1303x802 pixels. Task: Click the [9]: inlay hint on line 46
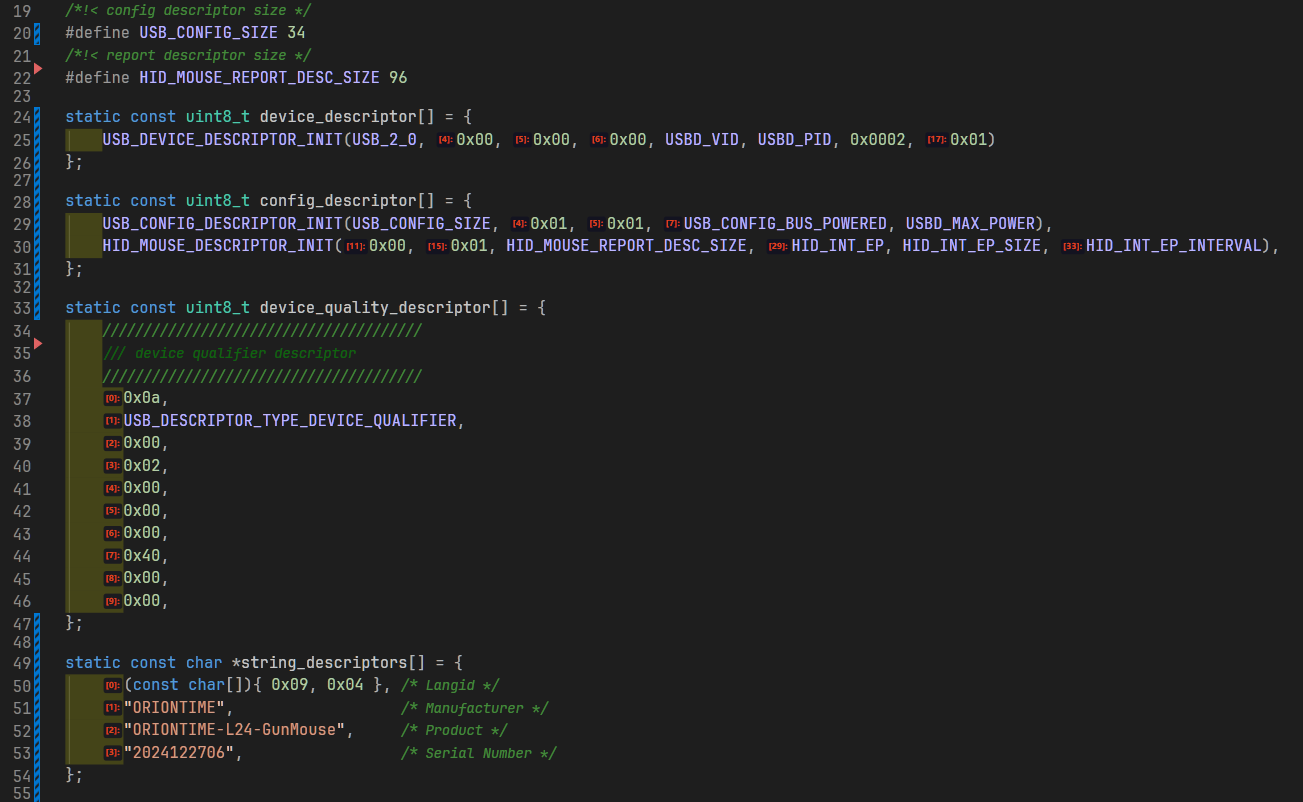(112, 601)
